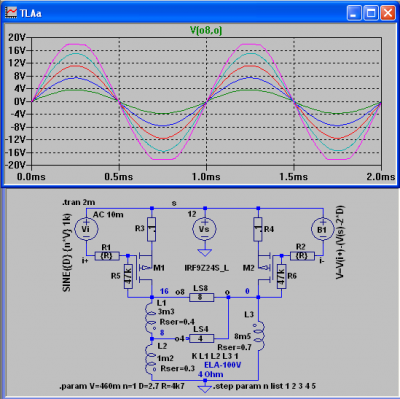Viewport: 400px width, 399px height.
Task: Maximize the TLAa waveform window
Action: pyautogui.click(x=371, y=13)
